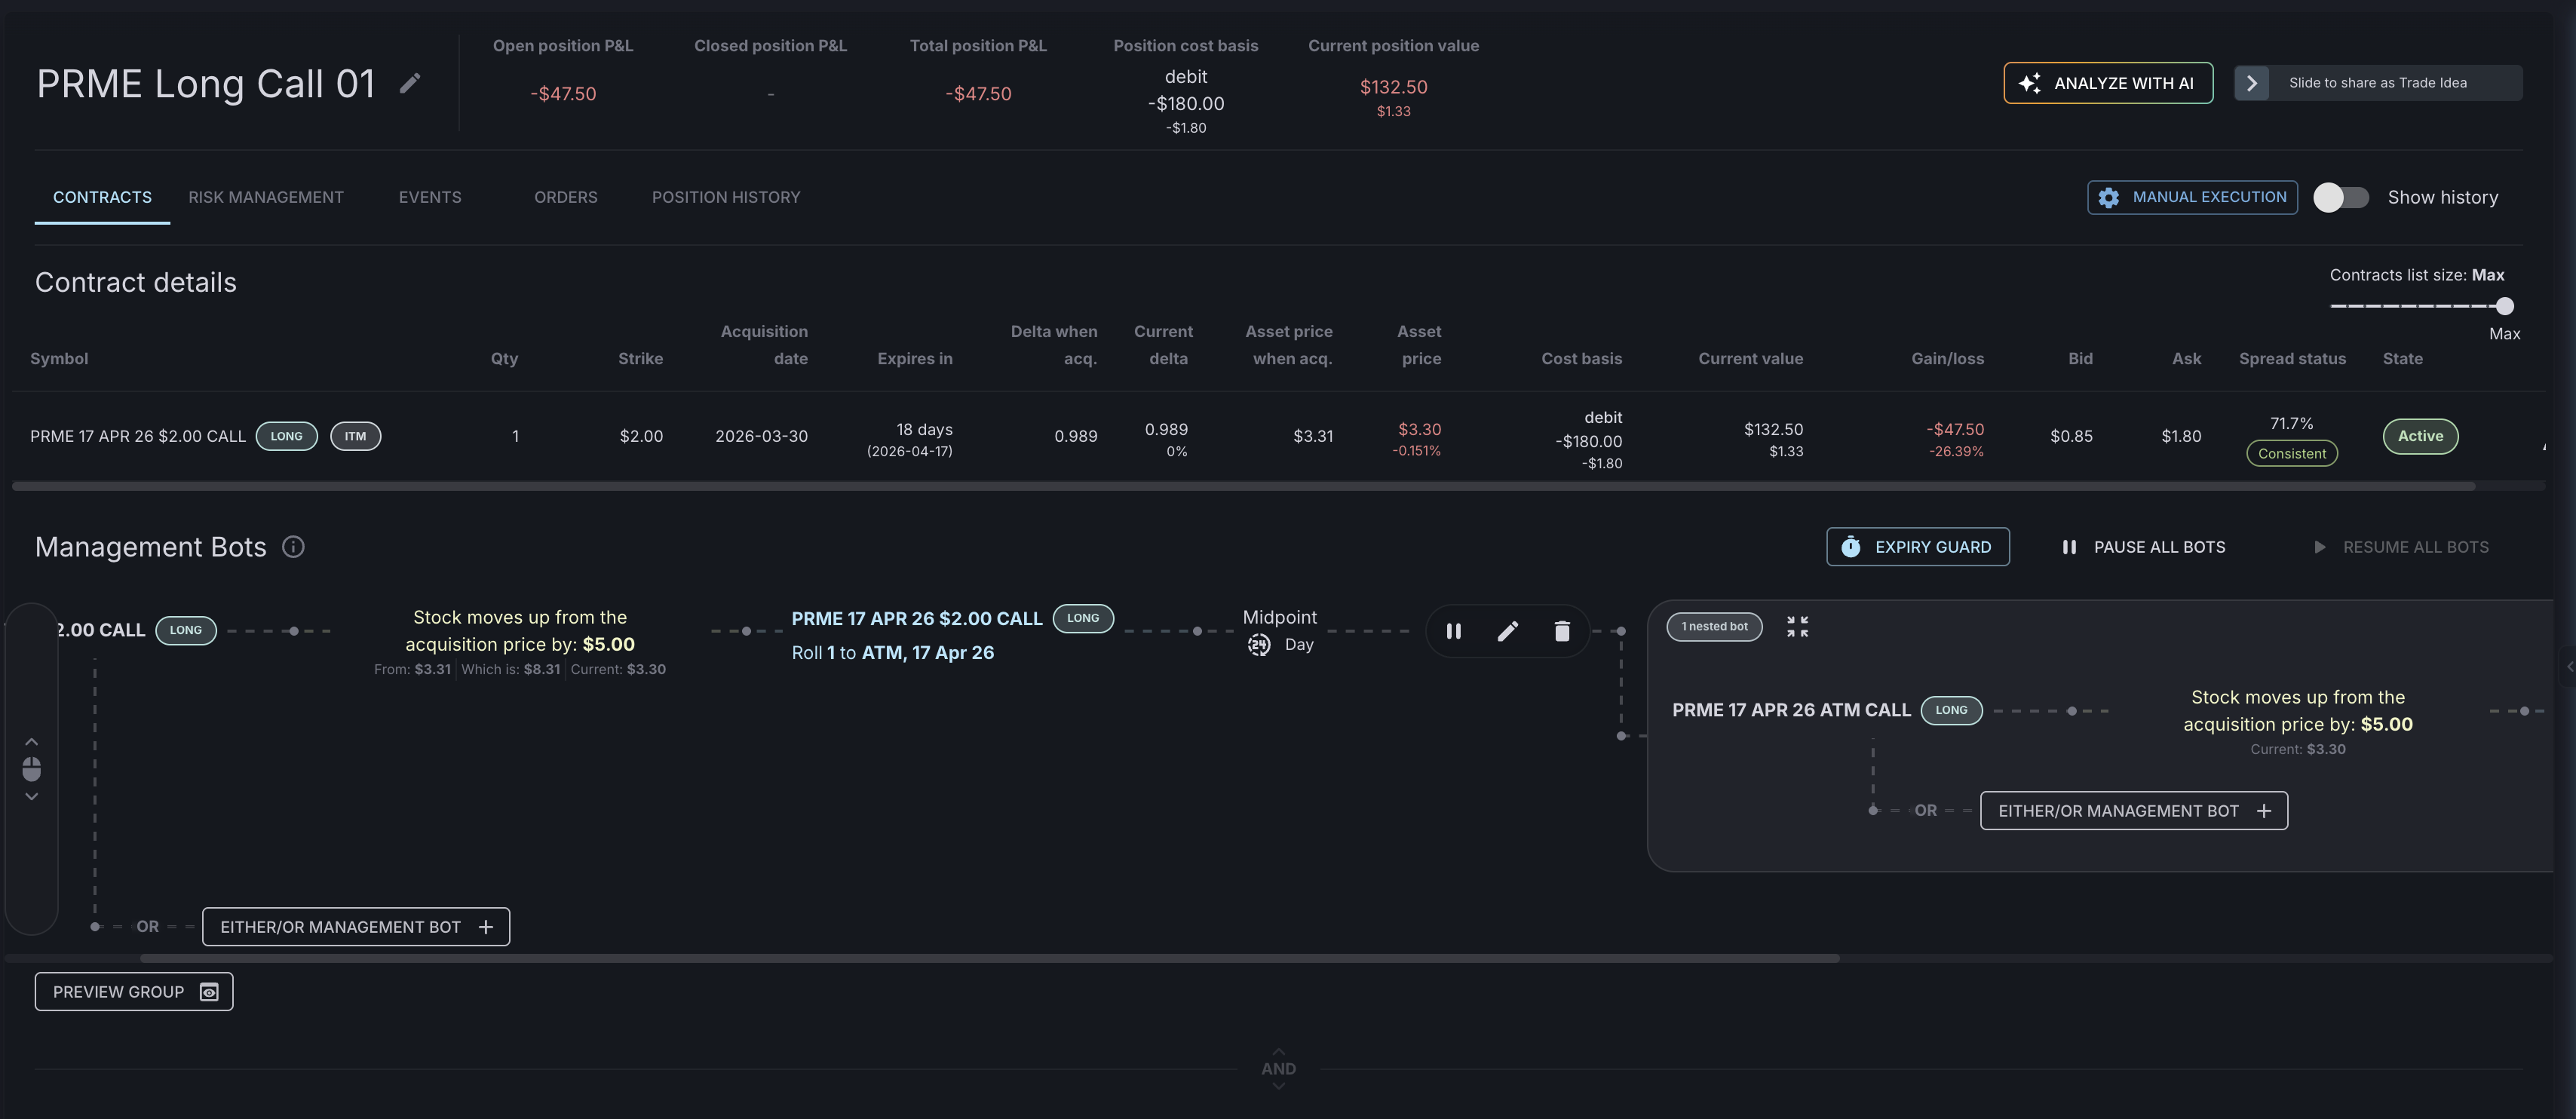This screenshot has height=1119, width=2576.
Task: Click pencil icon to rename PRME Long Call 01
Action: pyautogui.click(x=410, y=83)
